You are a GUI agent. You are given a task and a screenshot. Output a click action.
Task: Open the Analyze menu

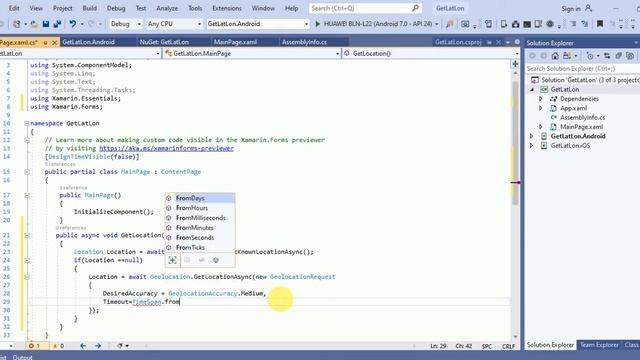tap(167, 8)
